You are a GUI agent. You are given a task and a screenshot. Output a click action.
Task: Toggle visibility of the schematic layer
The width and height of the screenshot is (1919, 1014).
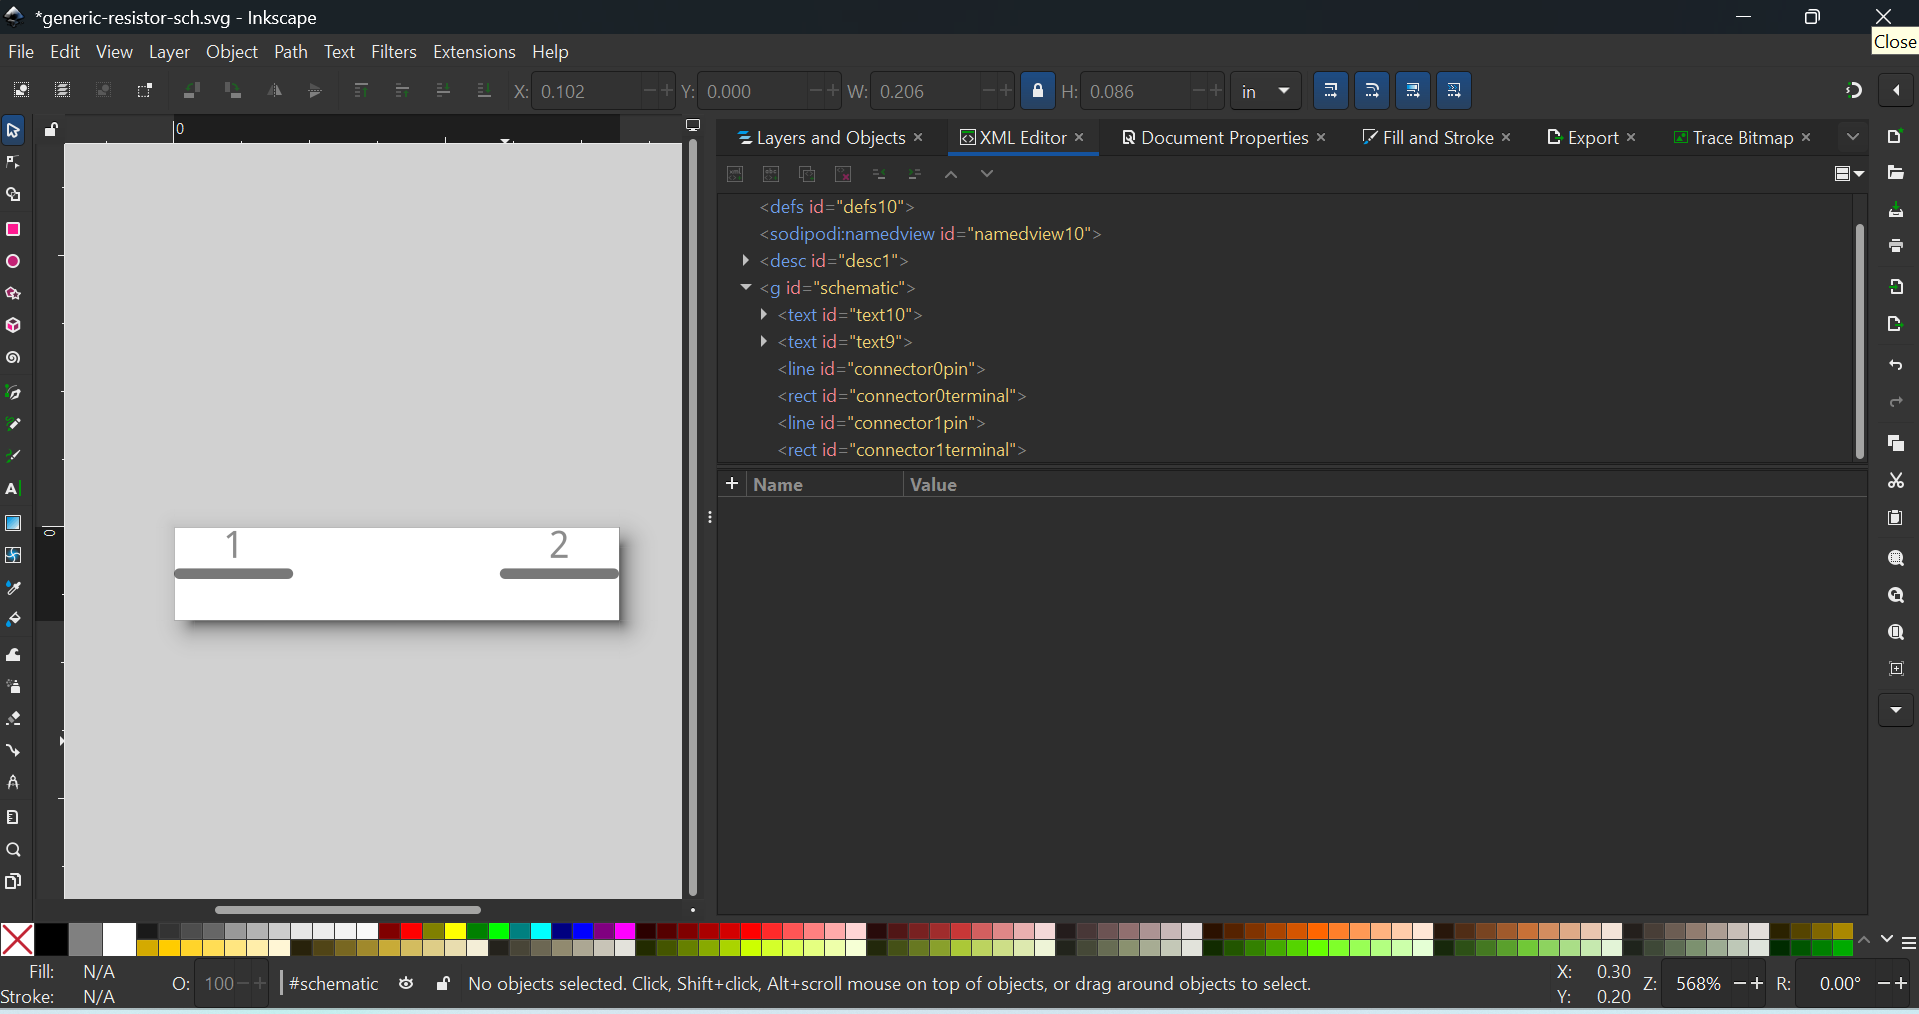406,984
